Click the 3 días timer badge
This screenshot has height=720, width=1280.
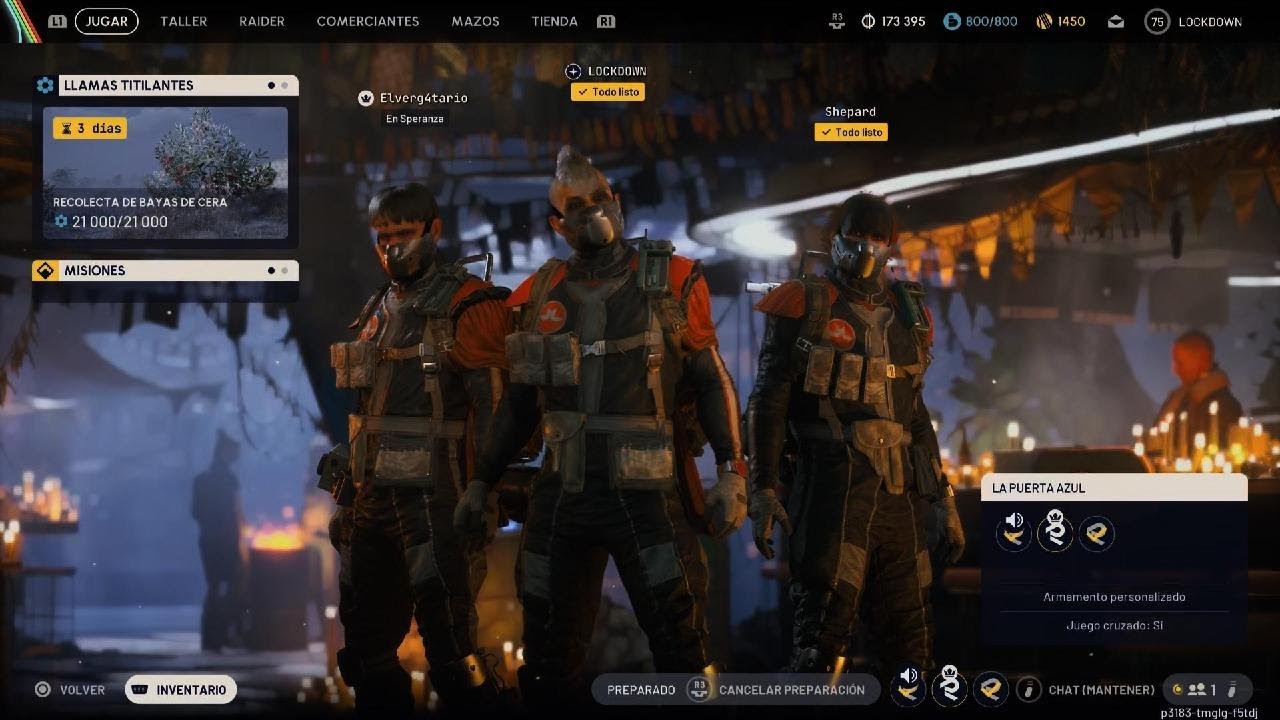(x=90, y=128)
